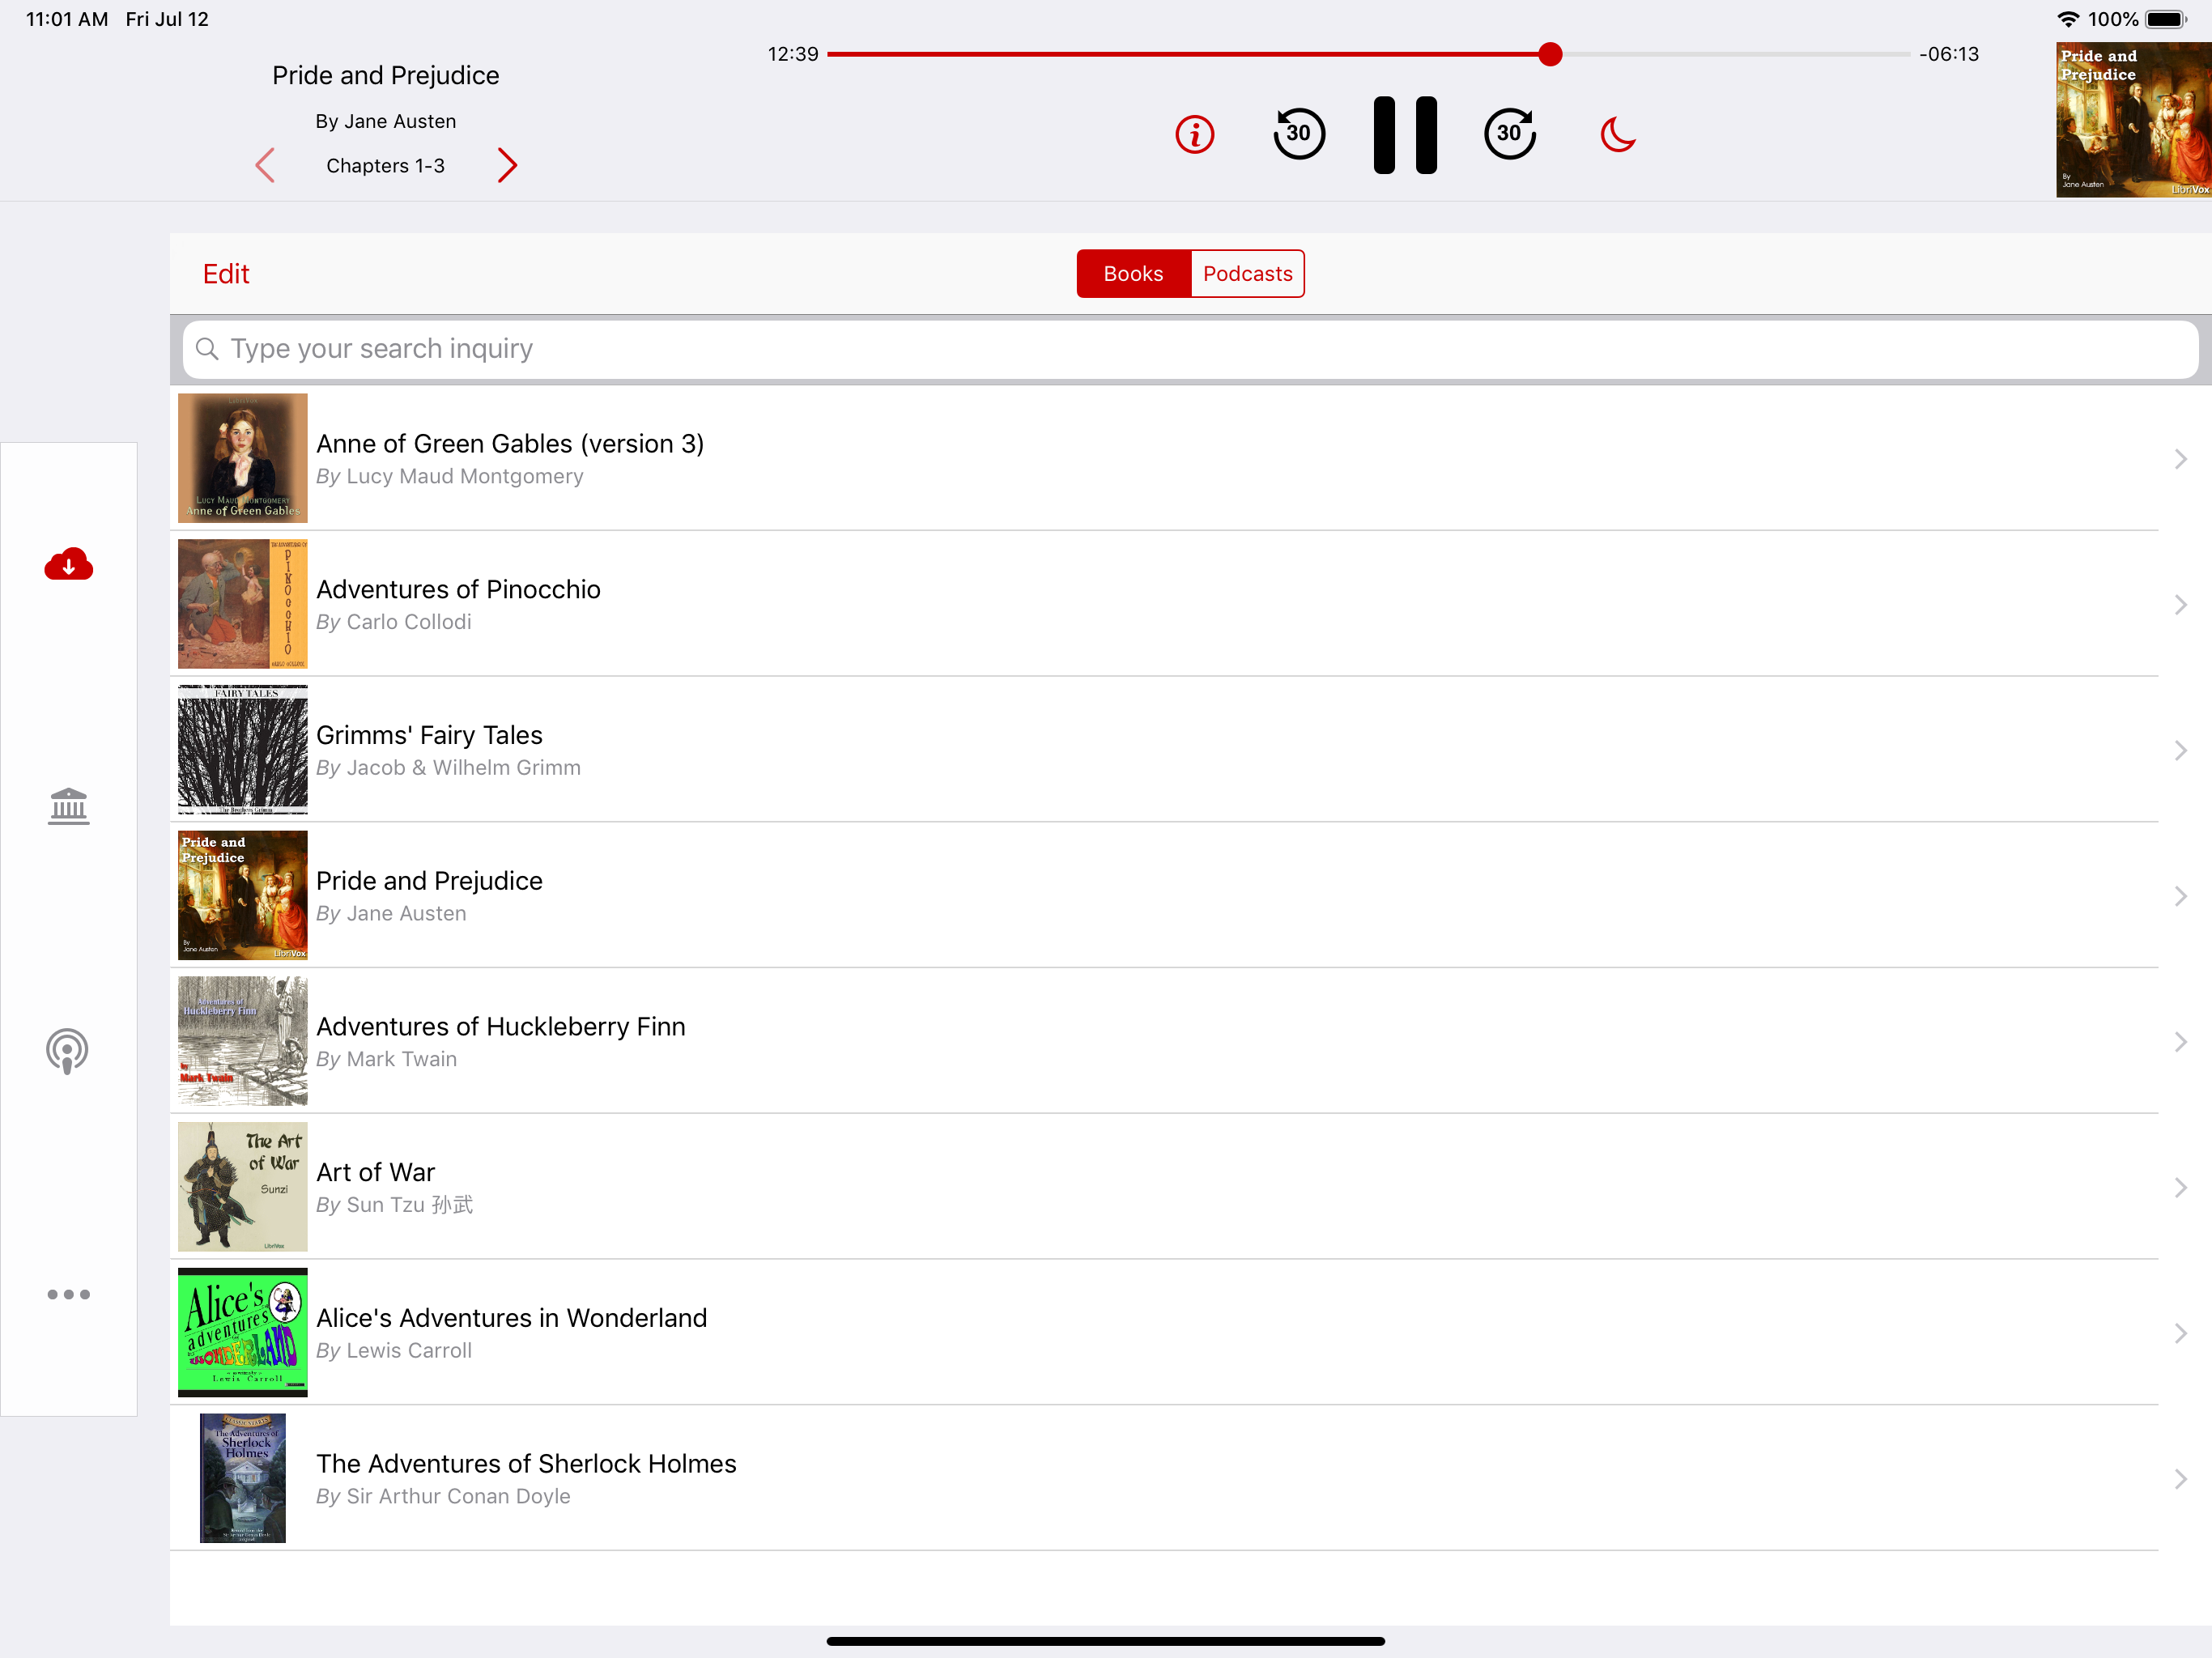Click the playback progress slider handle
Image resolution: width=2212 pixels, height=1658 pixels.
click(1549, 54)
